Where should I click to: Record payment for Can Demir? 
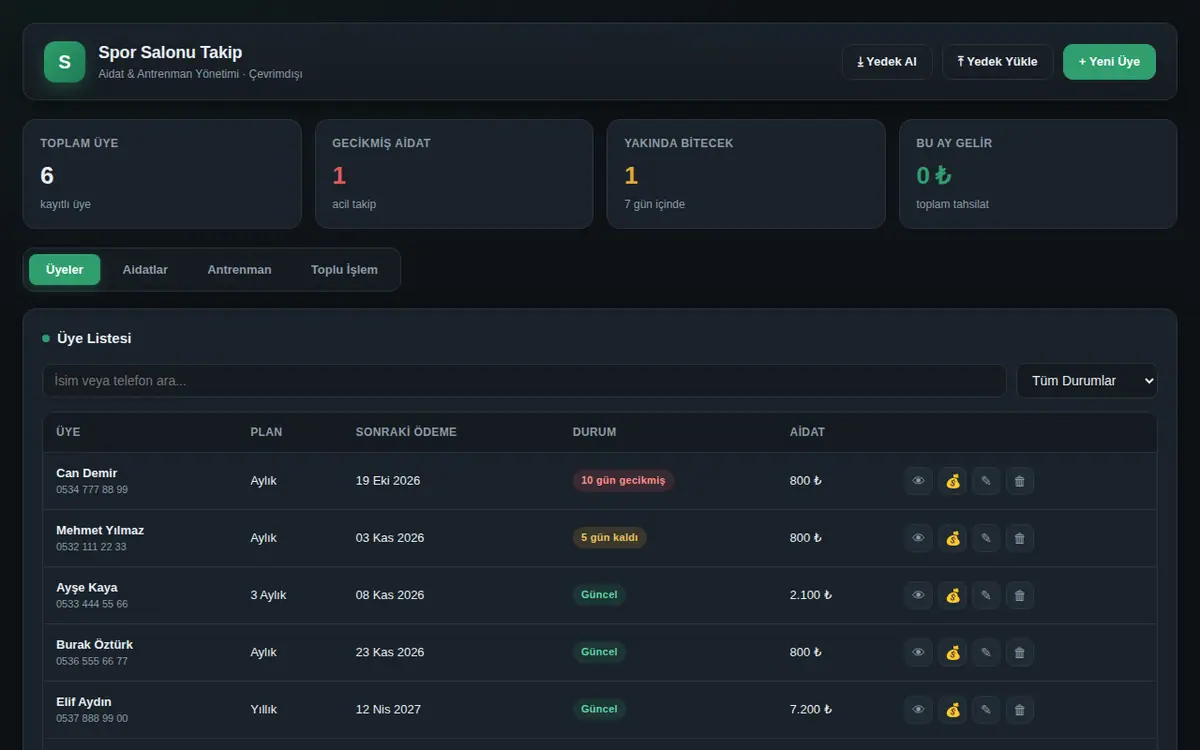pos(952,481)
